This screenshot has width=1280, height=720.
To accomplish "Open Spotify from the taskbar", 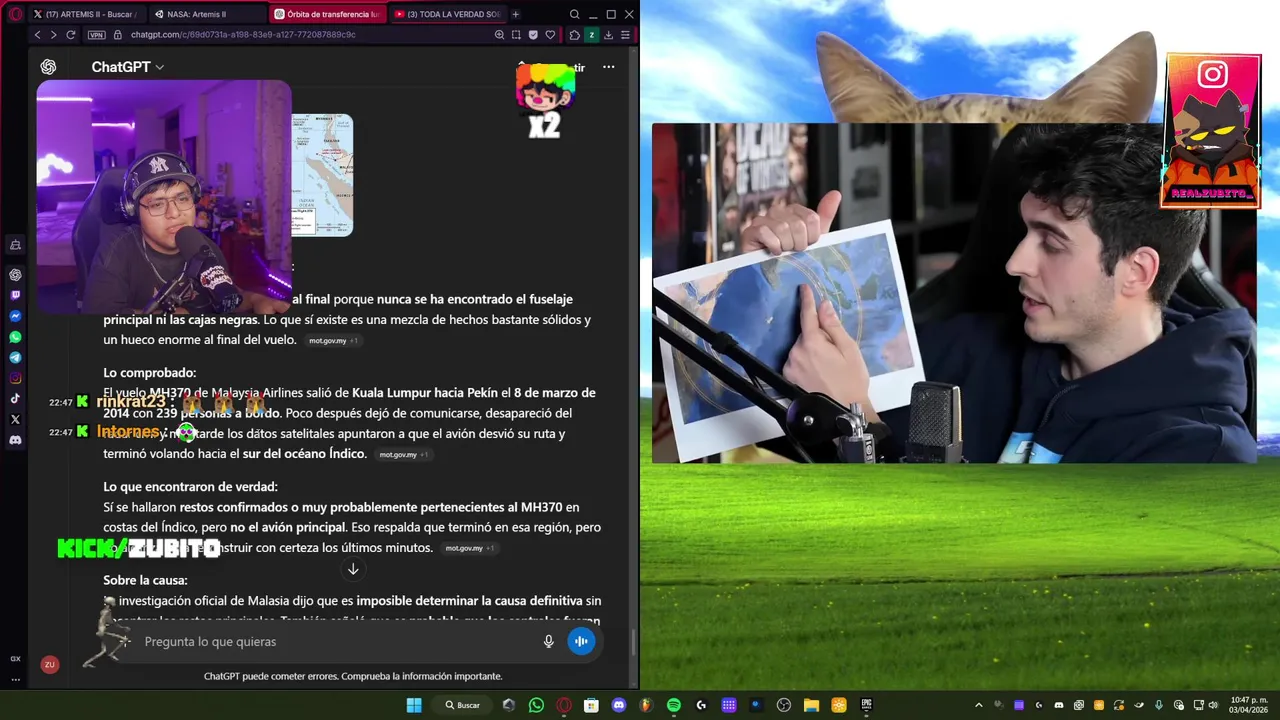I will (674, 705).
